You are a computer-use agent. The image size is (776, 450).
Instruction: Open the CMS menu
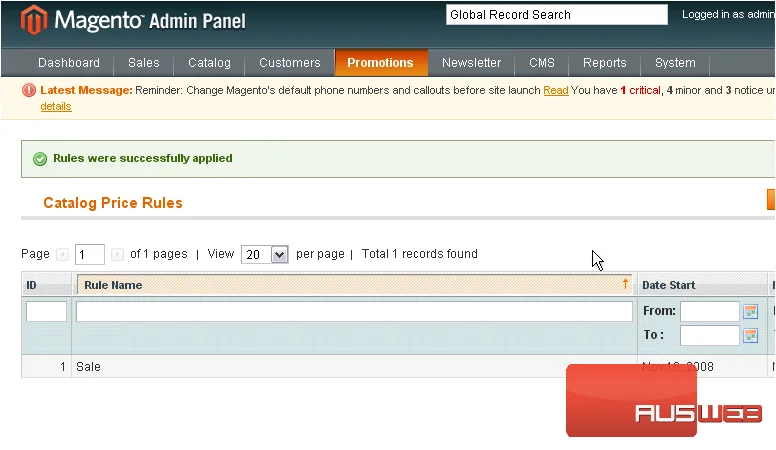(x=541, y=63)
